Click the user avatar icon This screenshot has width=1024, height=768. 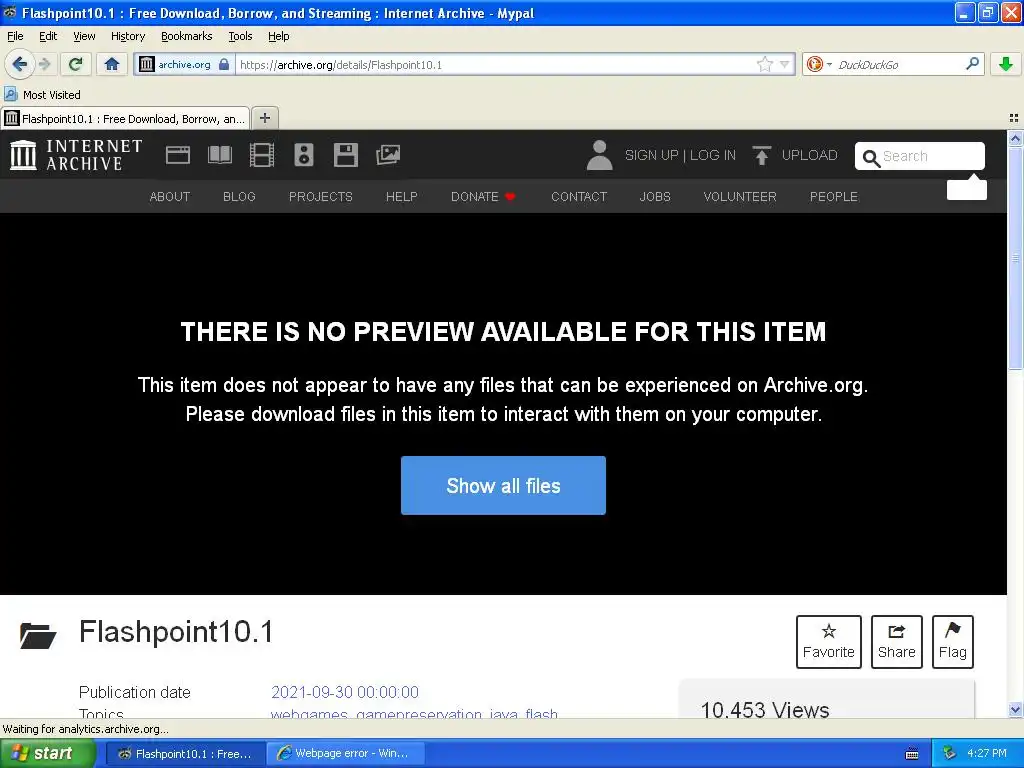600,155
